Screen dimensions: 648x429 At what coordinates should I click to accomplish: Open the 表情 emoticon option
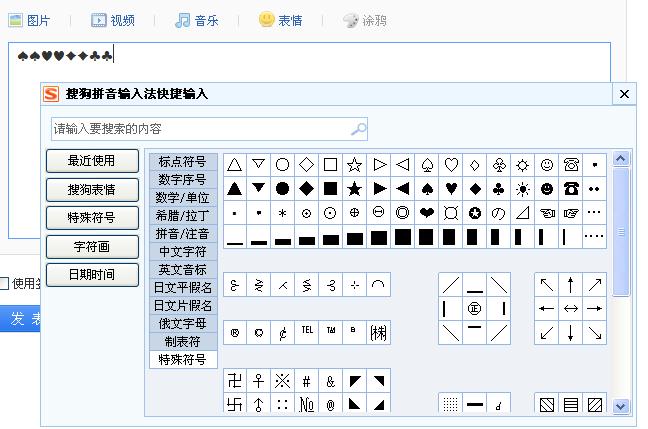(x=281, y=20)
